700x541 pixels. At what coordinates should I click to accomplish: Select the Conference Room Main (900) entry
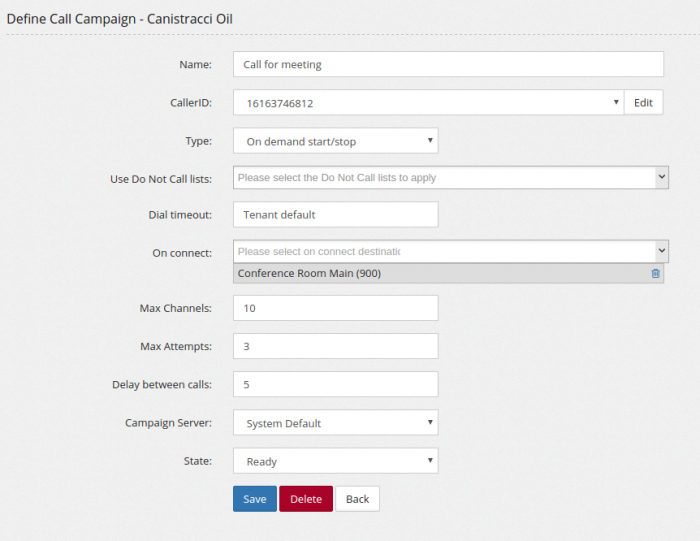pyautogui.click(x=310, y=273)
